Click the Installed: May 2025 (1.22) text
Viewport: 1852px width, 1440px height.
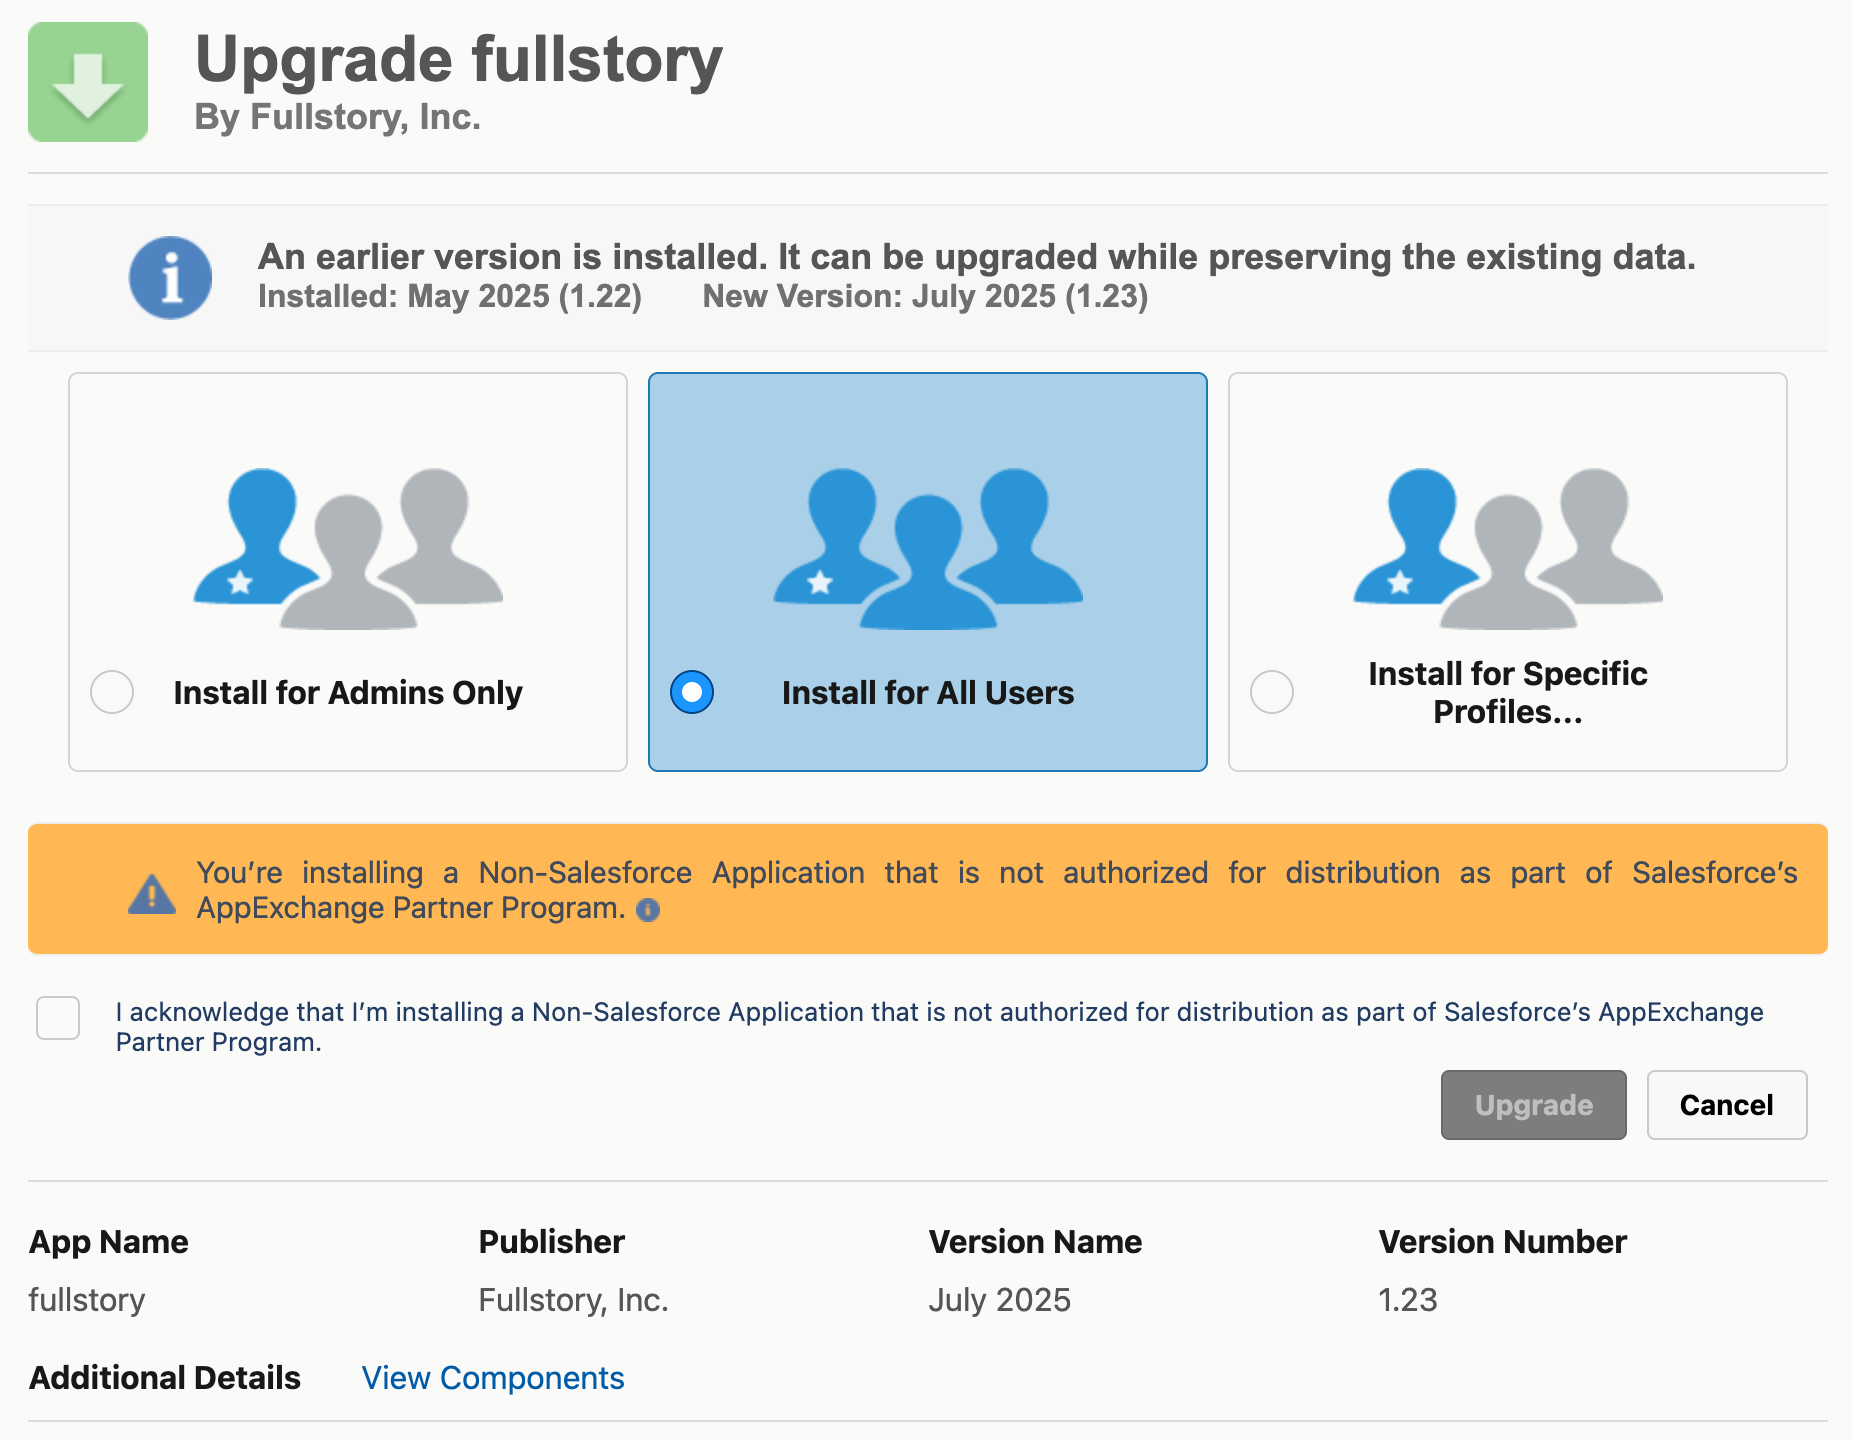[450, 297]
